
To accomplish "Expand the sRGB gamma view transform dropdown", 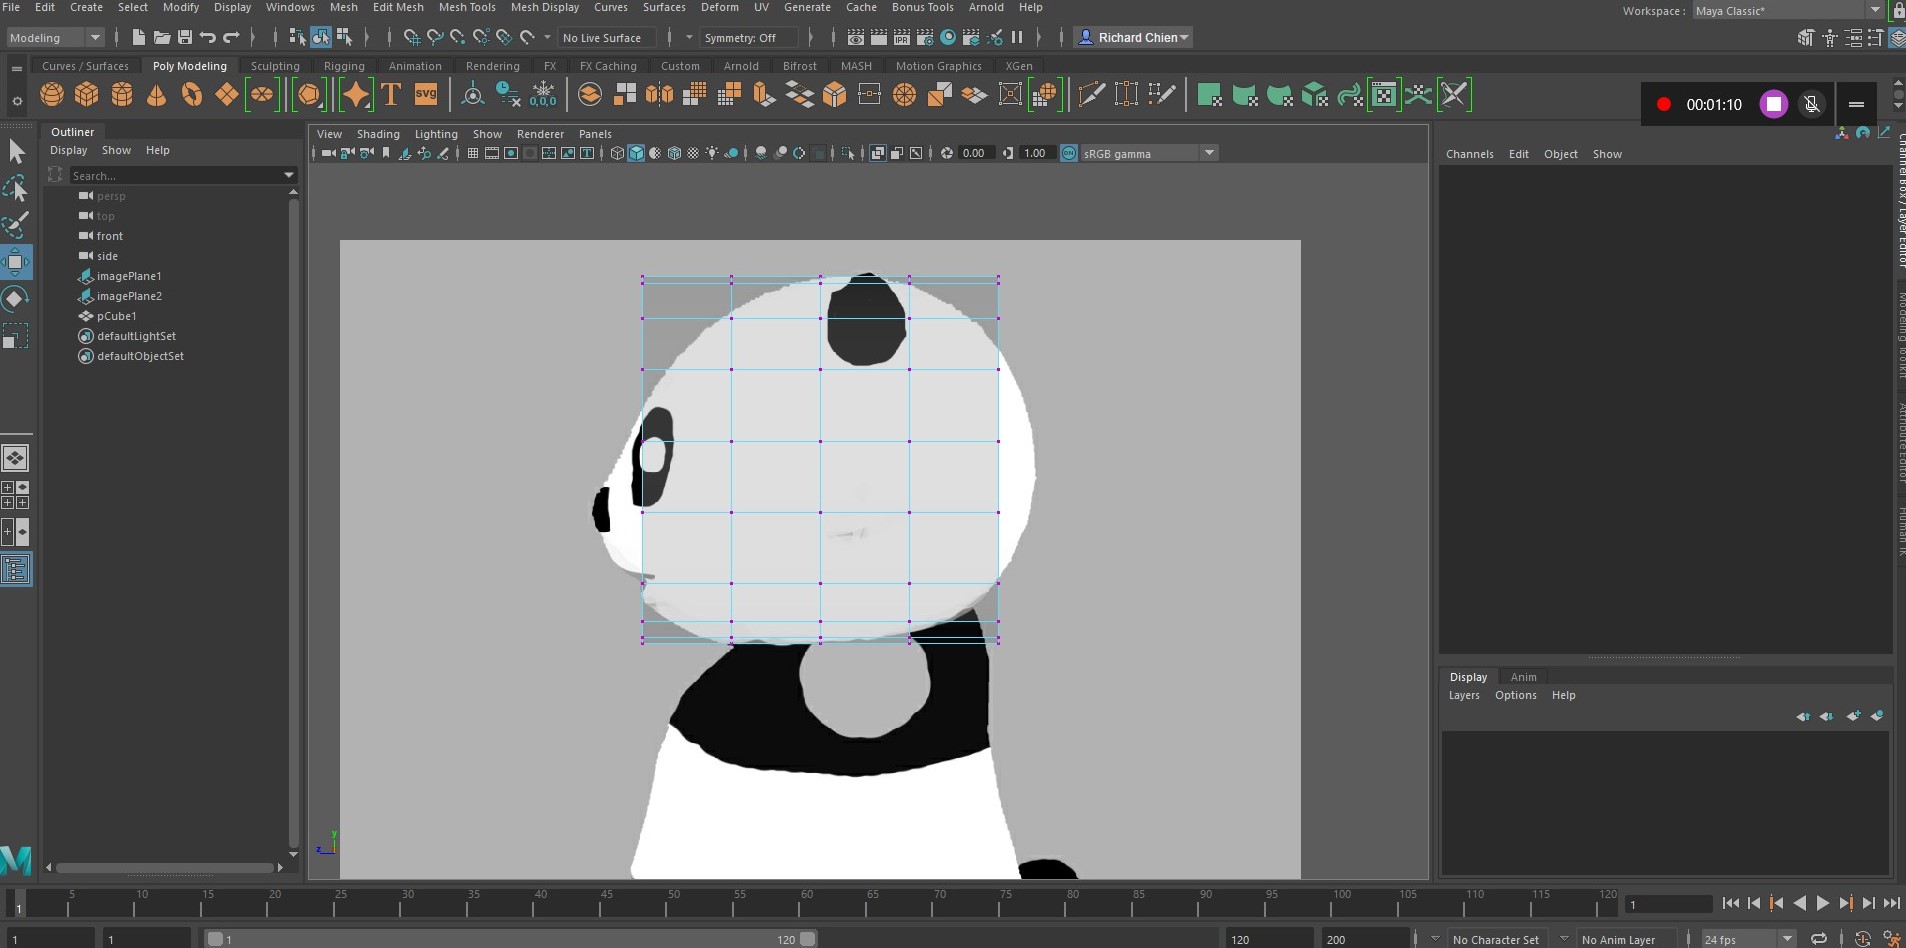I will tap(1209, 153).
